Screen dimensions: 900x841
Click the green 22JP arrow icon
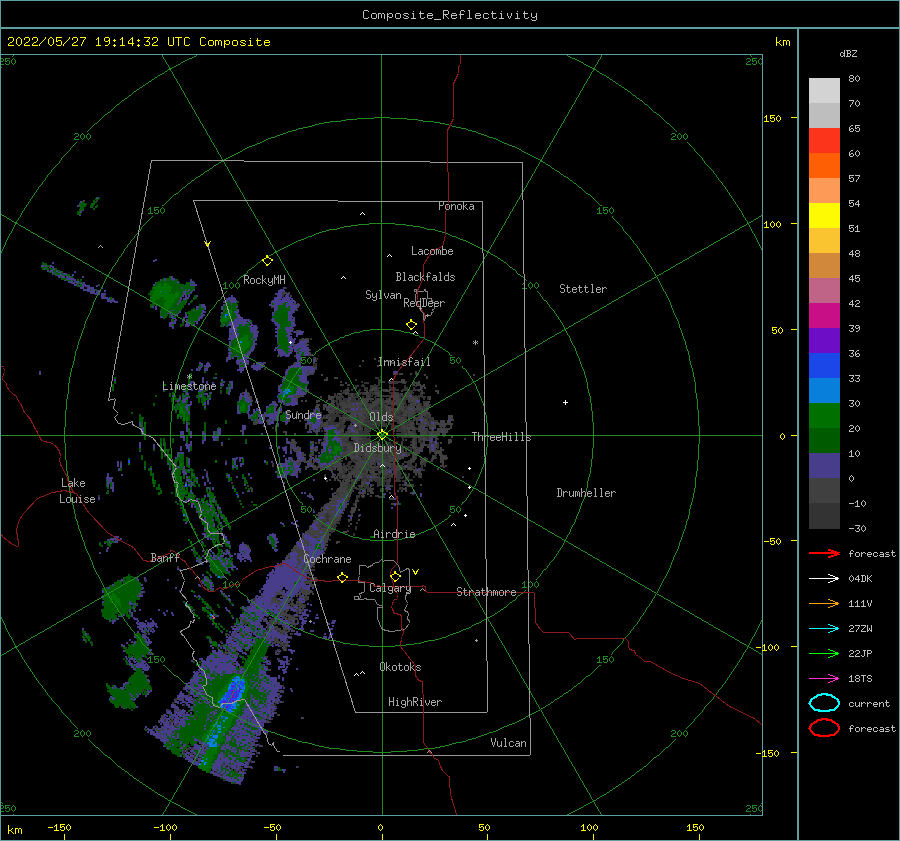824,653
